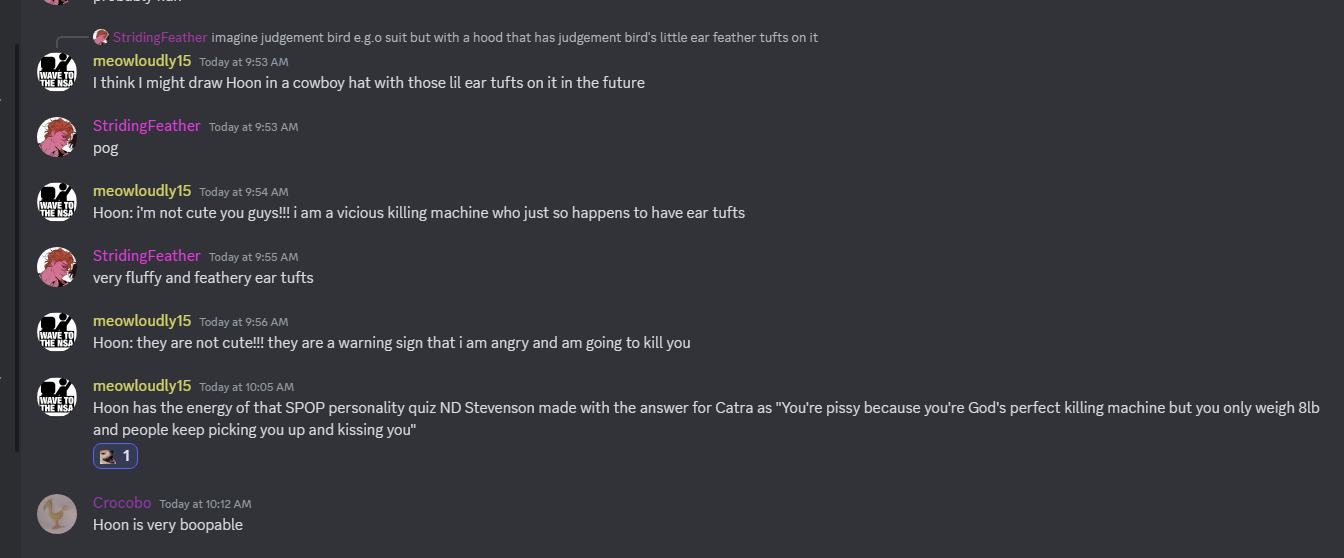The width and height of the screenshot is (1344, 558).
Task: Click meowloudly15's avatar beside the cowboy hat message
Action: tap(57, 71)
